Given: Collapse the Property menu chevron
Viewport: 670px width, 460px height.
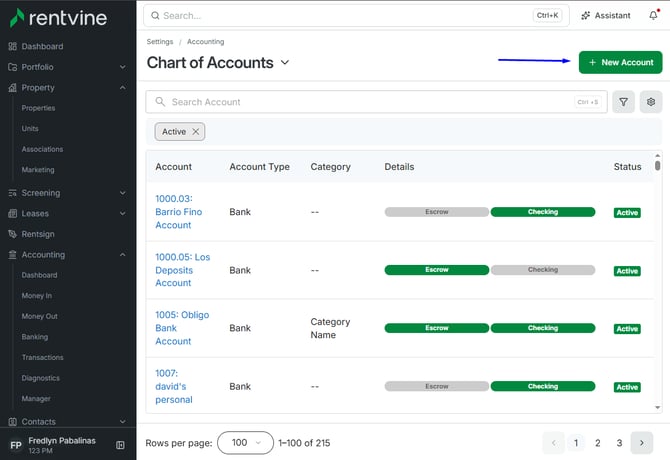Looking at the screenshot, I should tap(123, 88).
